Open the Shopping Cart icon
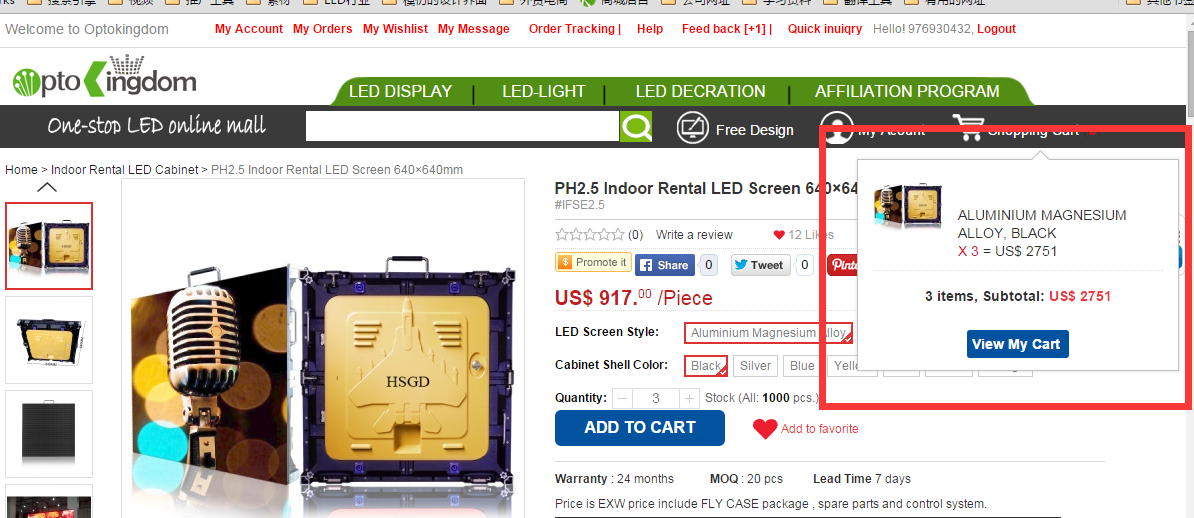Viewport: 1194px width, 518px height. (x=967, y=127)
